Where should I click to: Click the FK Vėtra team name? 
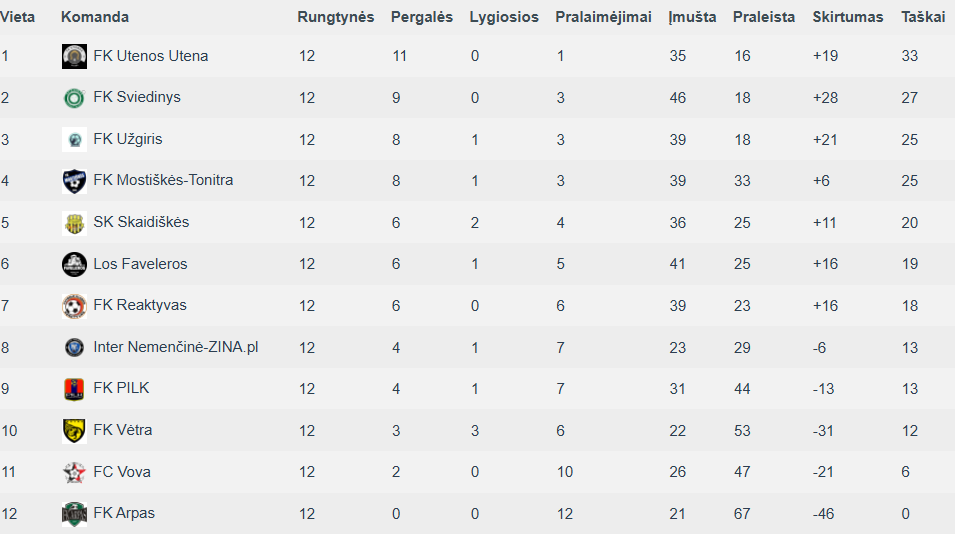122,430
